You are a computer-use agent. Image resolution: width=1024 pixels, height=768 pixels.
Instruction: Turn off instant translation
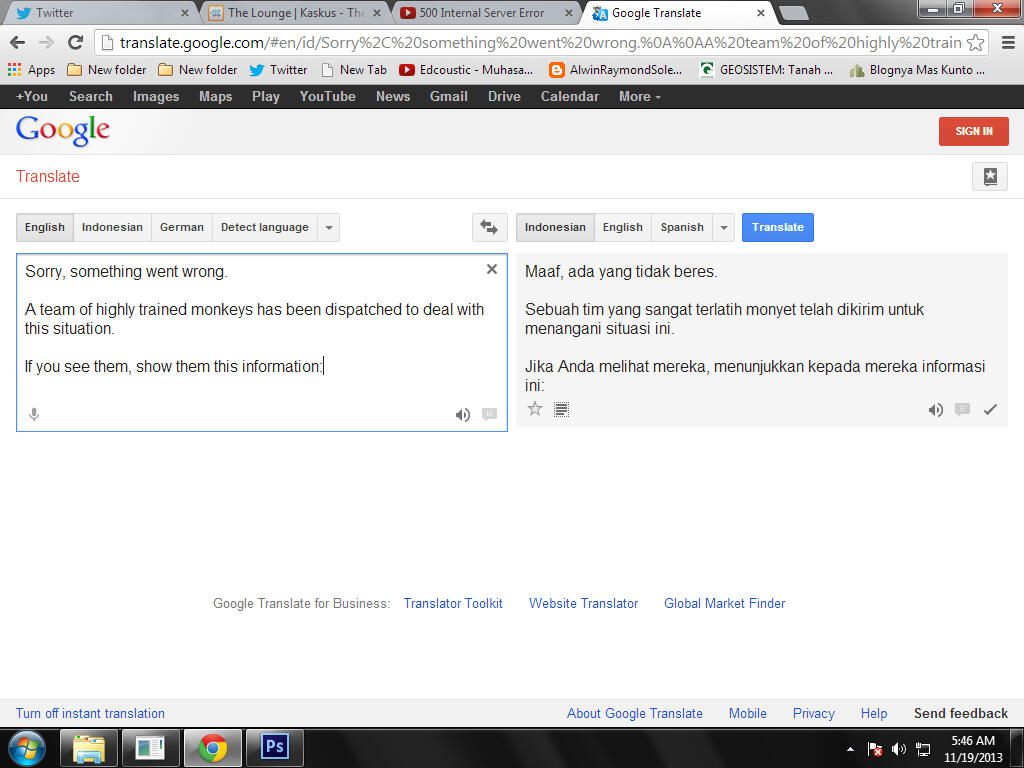(x=90, y=713)
